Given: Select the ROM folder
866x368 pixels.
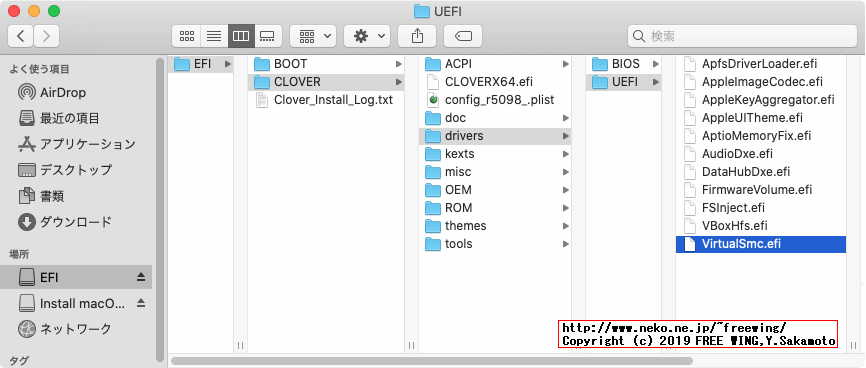Looking at the screenshot, I should pos(495,208).
